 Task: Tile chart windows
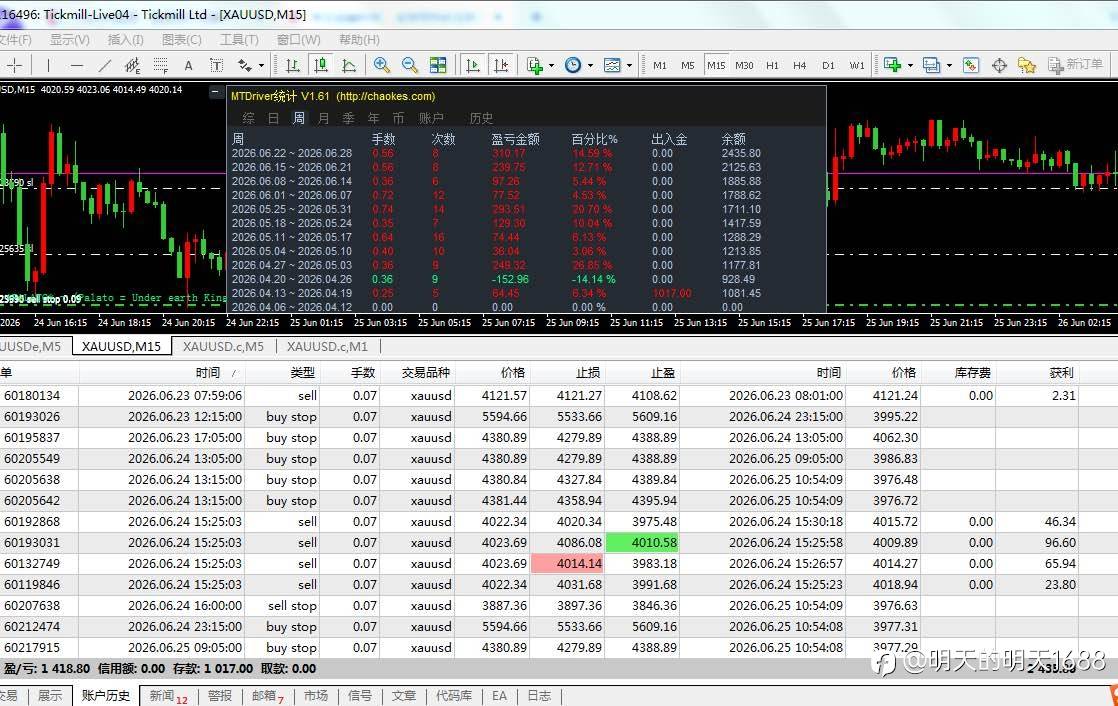coord(438,66)
